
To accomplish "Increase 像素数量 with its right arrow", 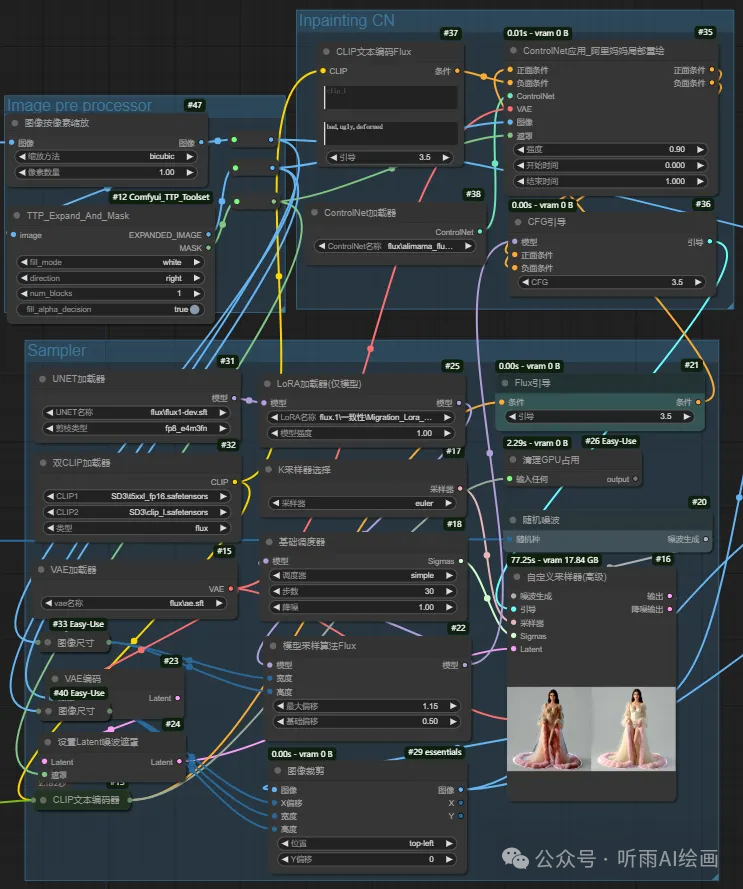I will pyautogui.click(x=189, y=172).
